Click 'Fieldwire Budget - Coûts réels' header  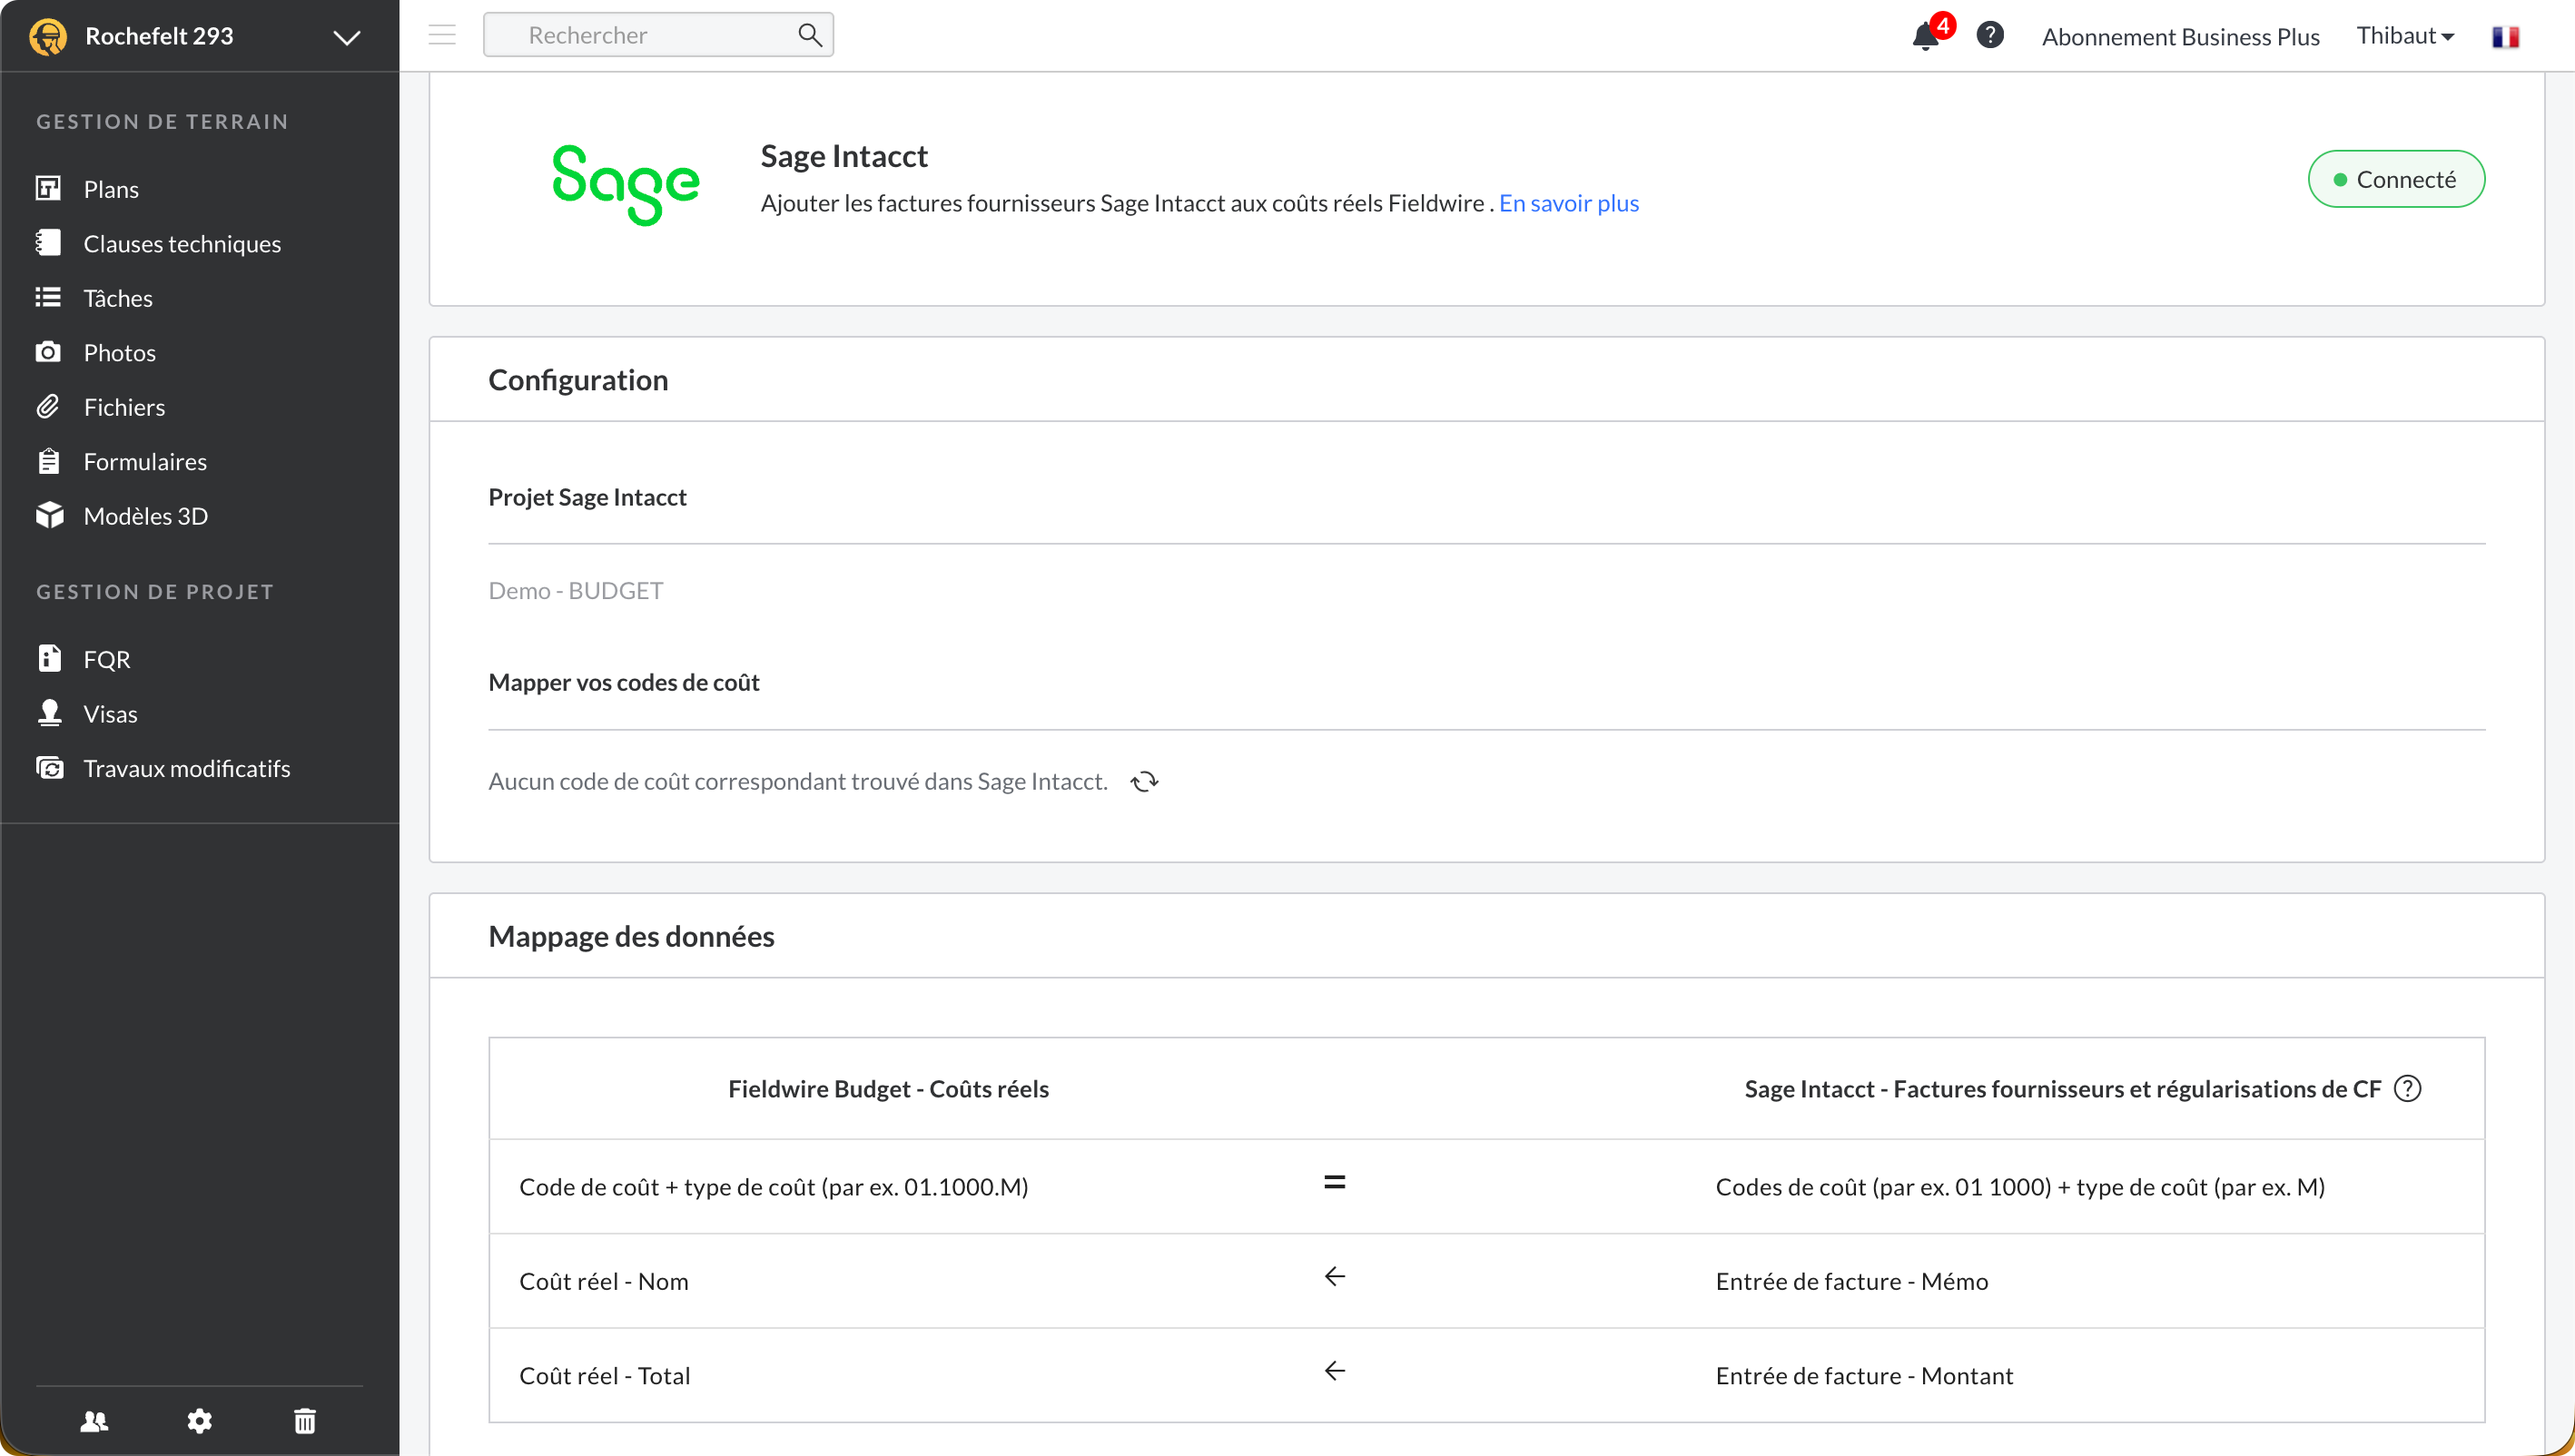888,1088
